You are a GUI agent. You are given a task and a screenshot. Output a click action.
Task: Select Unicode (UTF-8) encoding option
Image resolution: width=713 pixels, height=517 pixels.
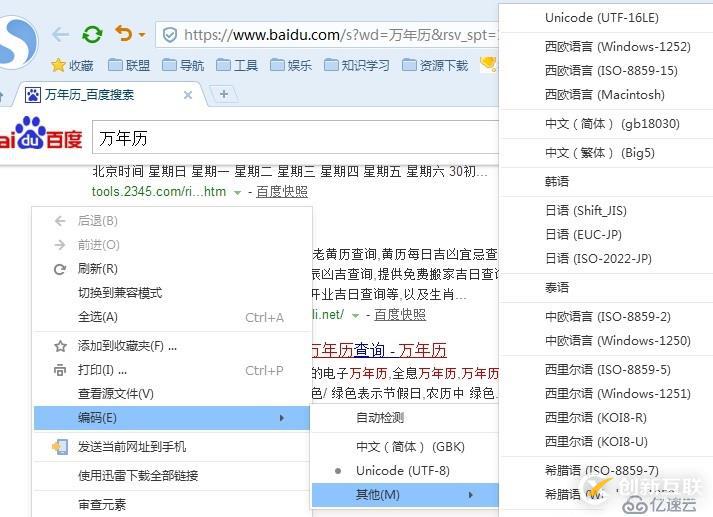(406, 471)
